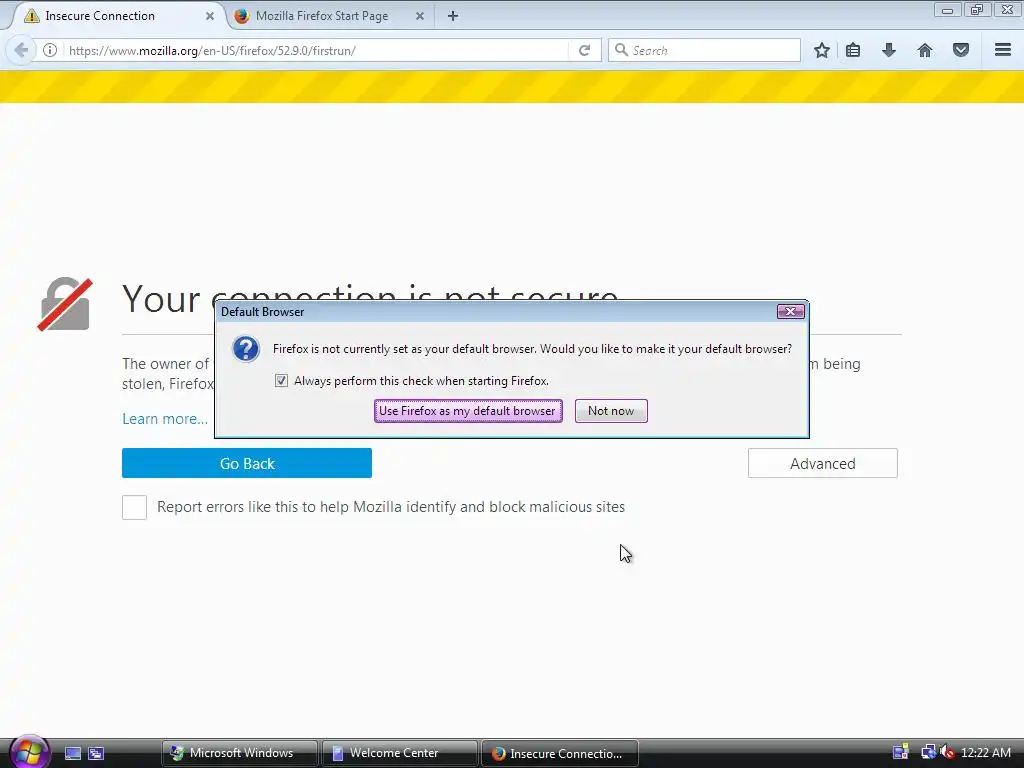The width and height of the screenshot is (1024, 768).
Task: Open Advanced certificate options
Action: click(822, 463)
